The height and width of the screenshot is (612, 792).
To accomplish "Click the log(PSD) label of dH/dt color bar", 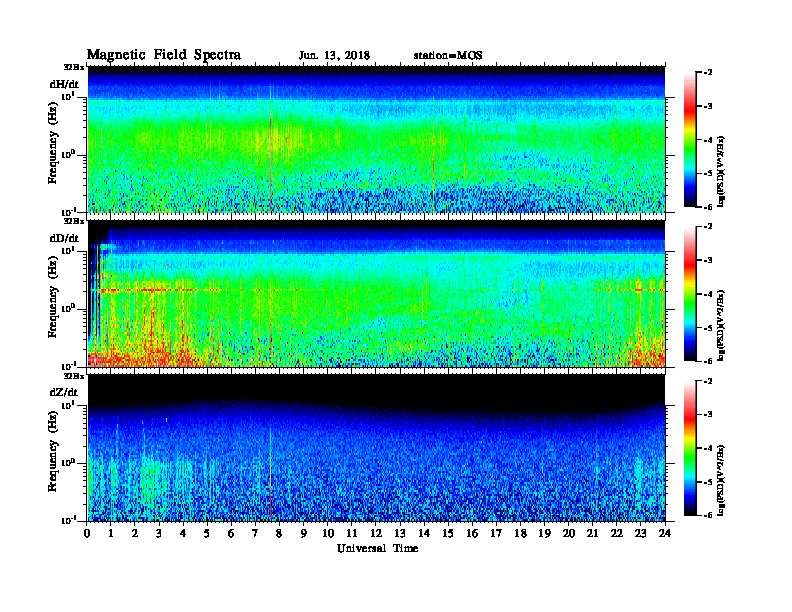I will click(721, 171).
